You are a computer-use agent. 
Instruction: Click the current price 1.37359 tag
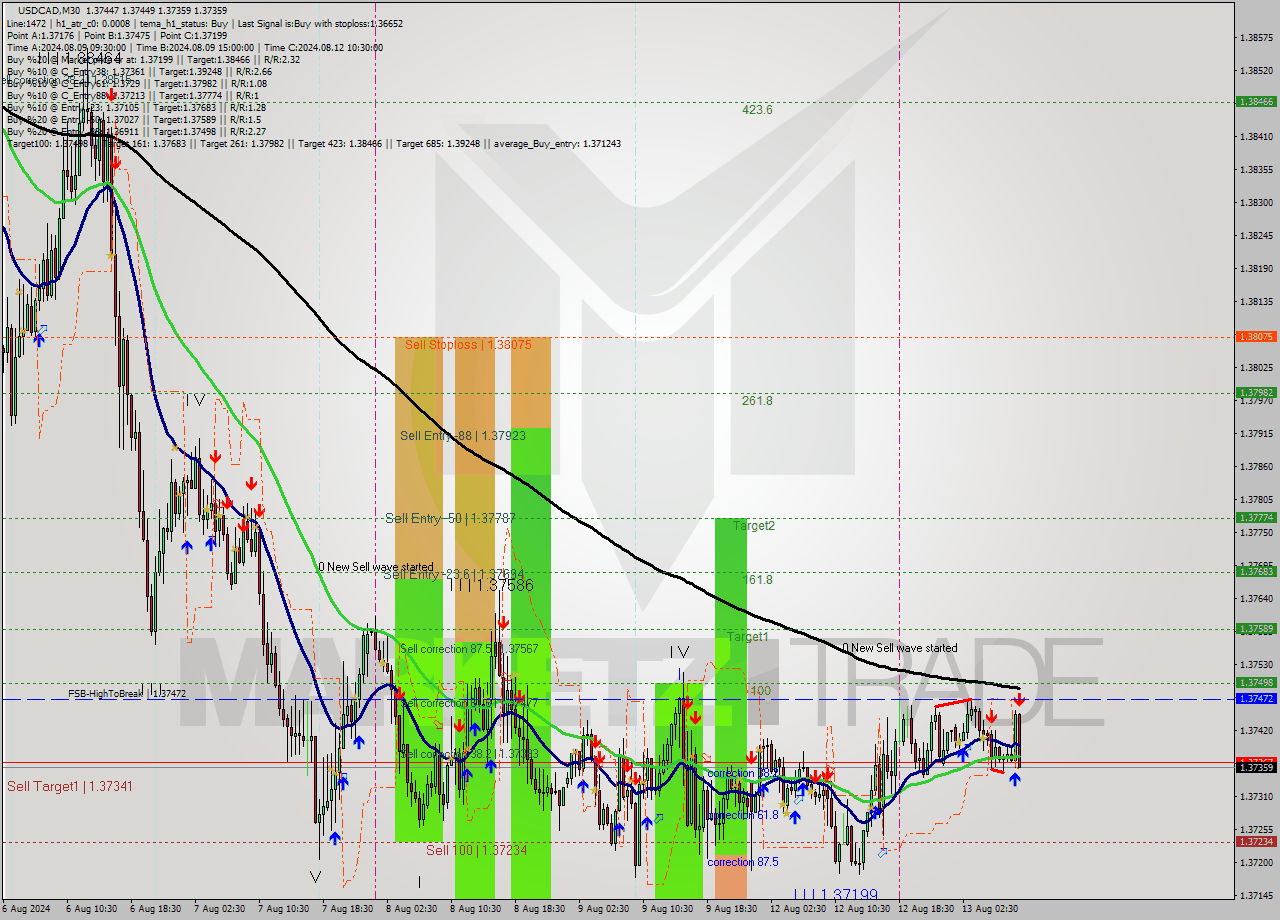(x=1256, y=767)
